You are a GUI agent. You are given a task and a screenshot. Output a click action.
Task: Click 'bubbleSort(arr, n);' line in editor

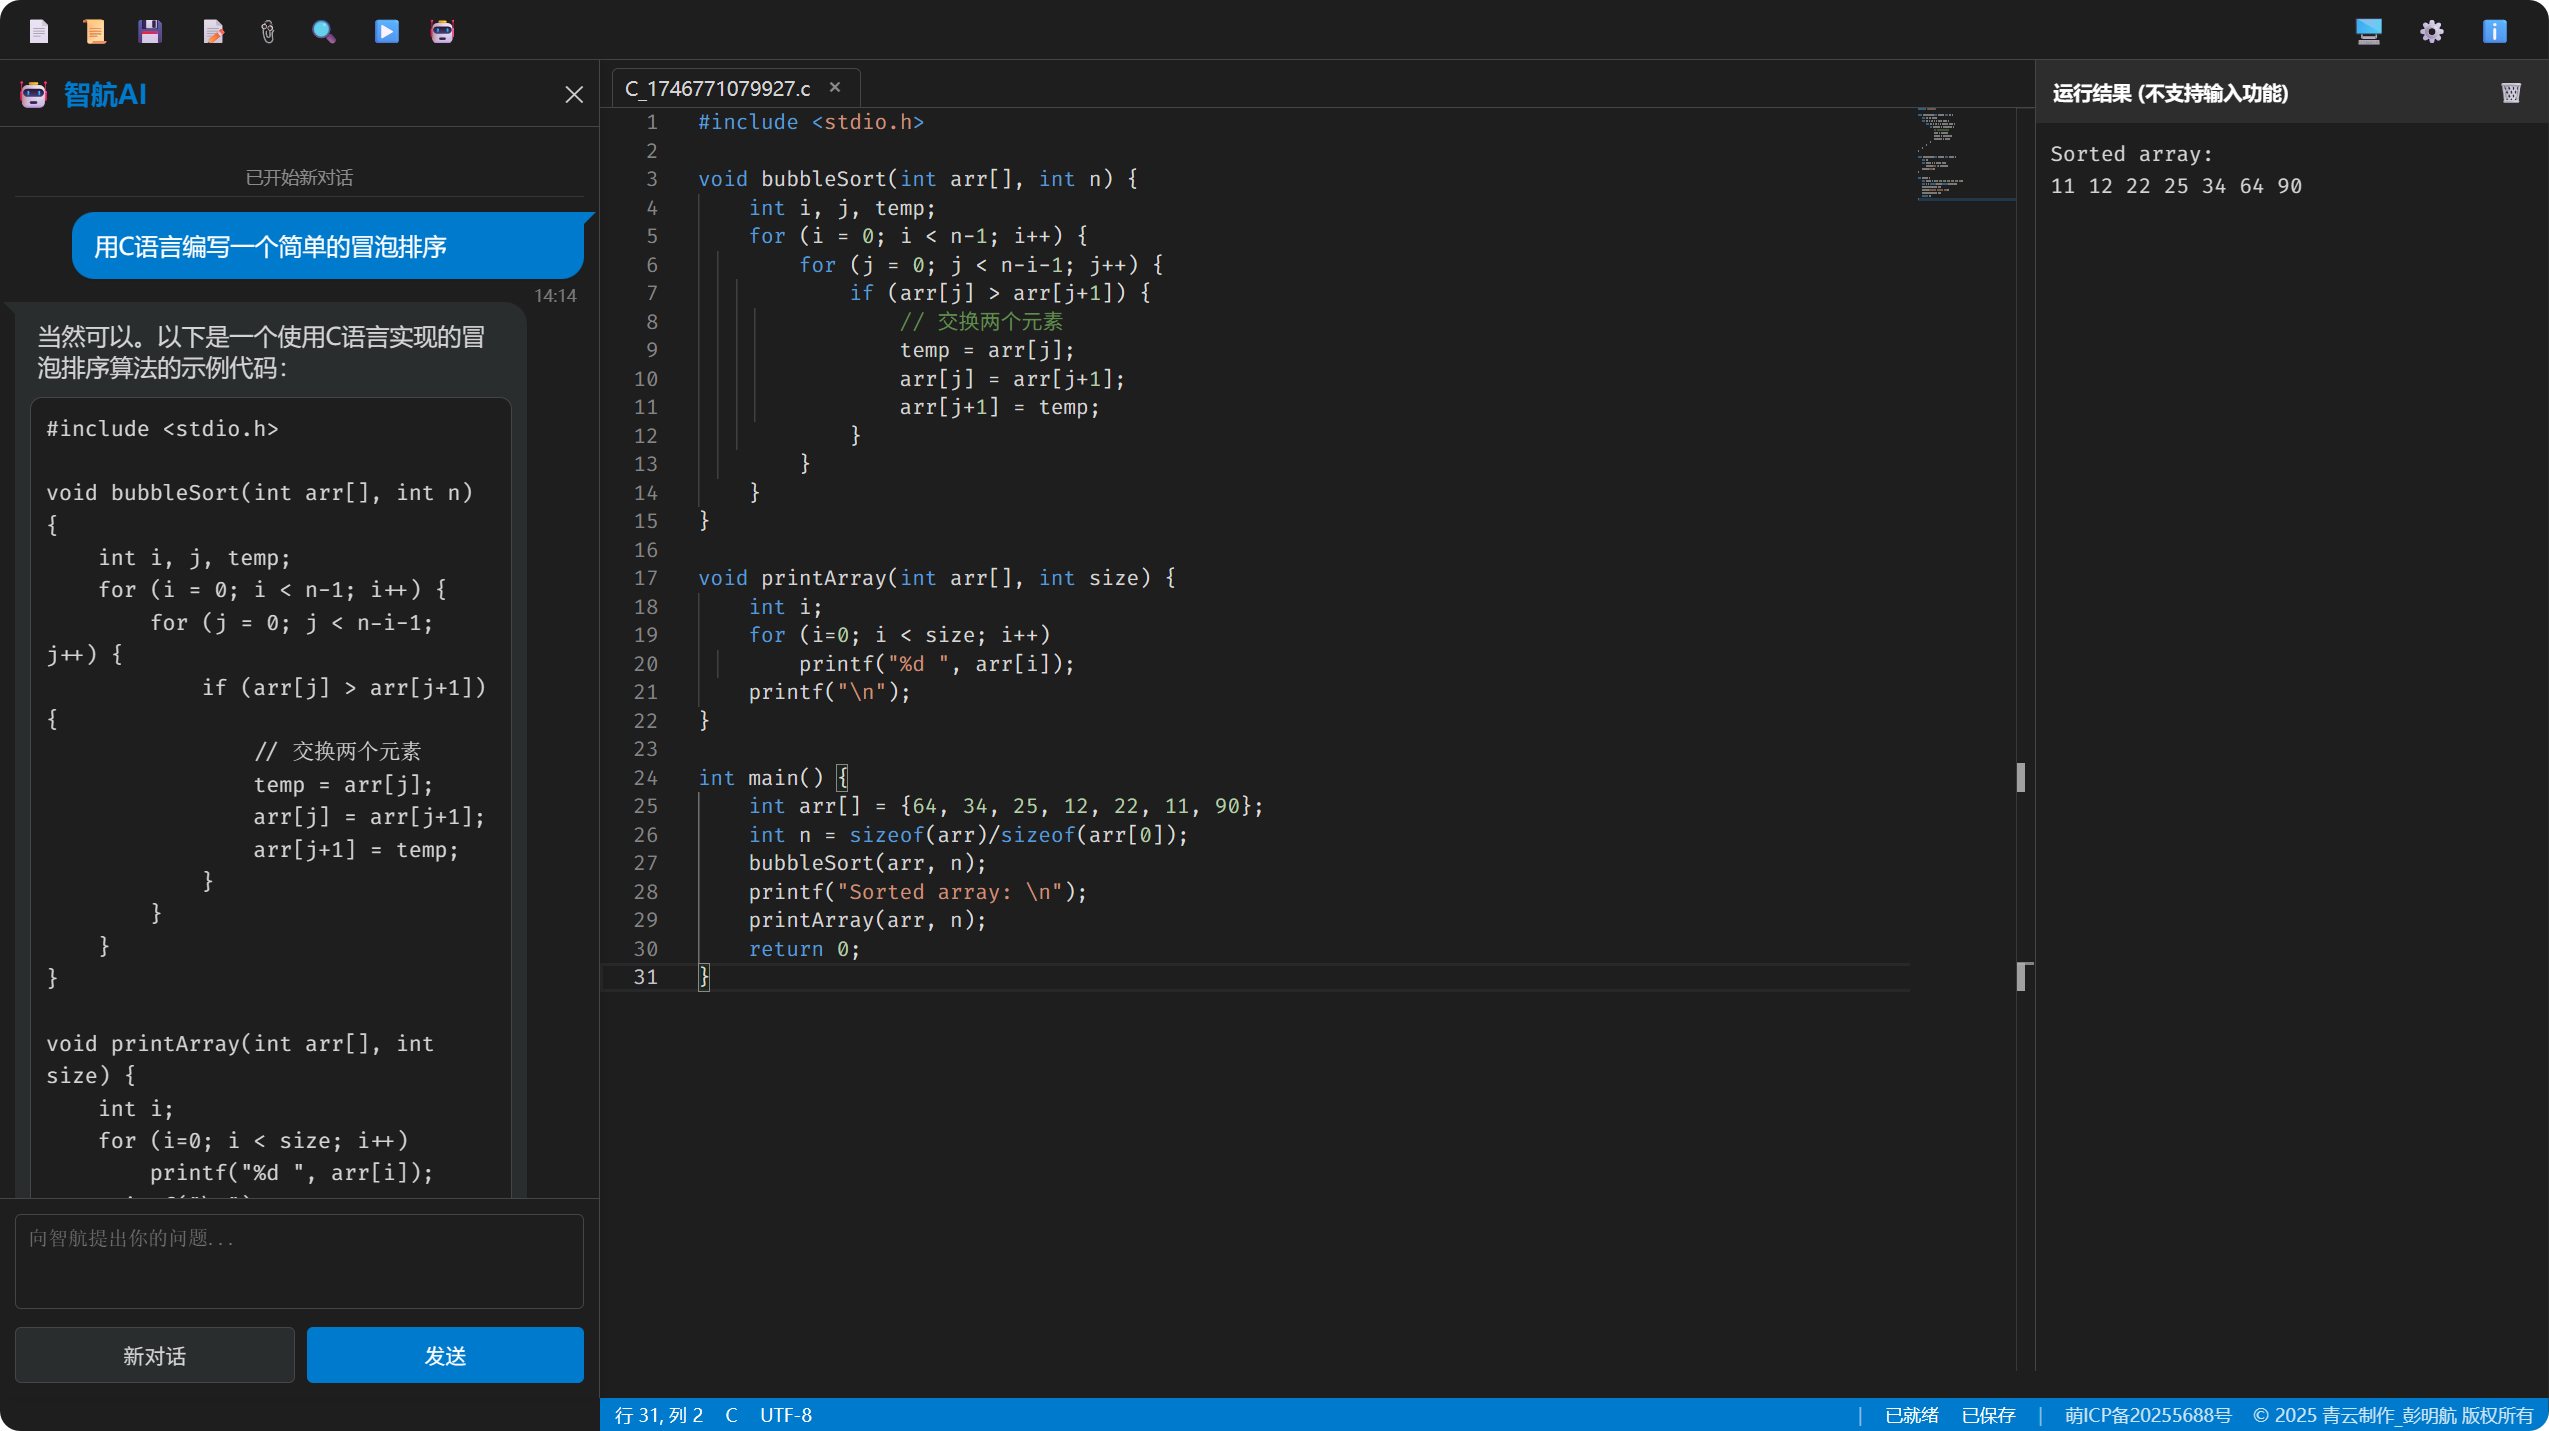click(867, 862)
